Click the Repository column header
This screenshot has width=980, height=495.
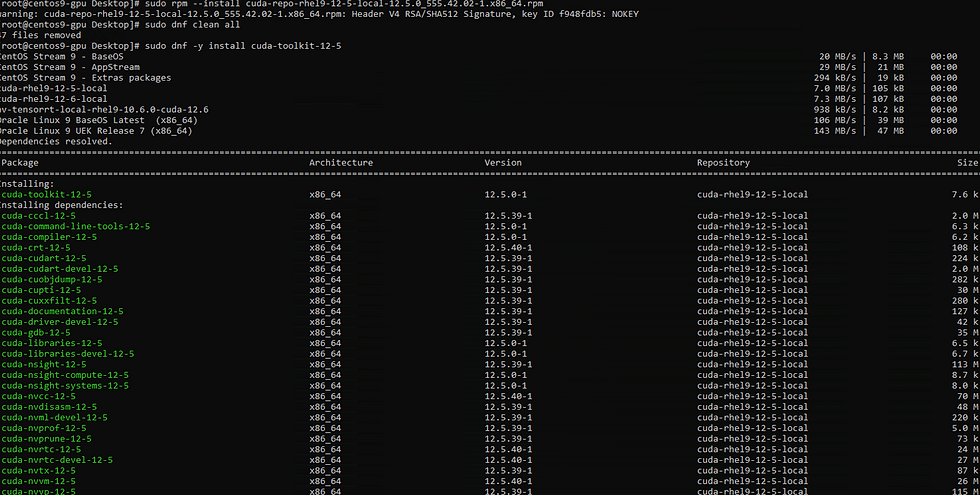[x=723, y=162]
